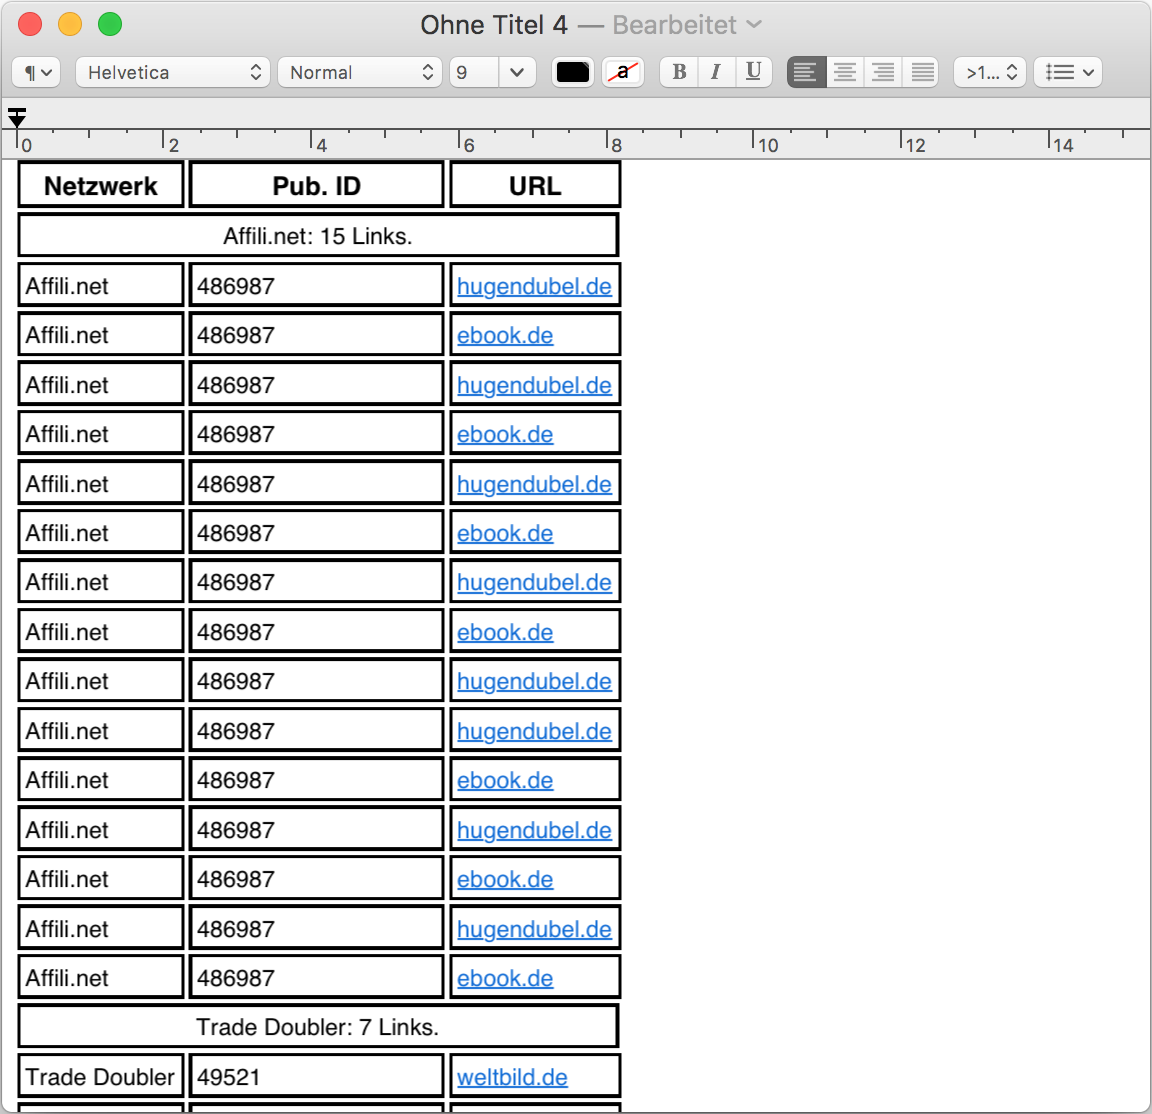1152x1114 pixels.
Task: Justify the text alignment
Action: point(922,72)
